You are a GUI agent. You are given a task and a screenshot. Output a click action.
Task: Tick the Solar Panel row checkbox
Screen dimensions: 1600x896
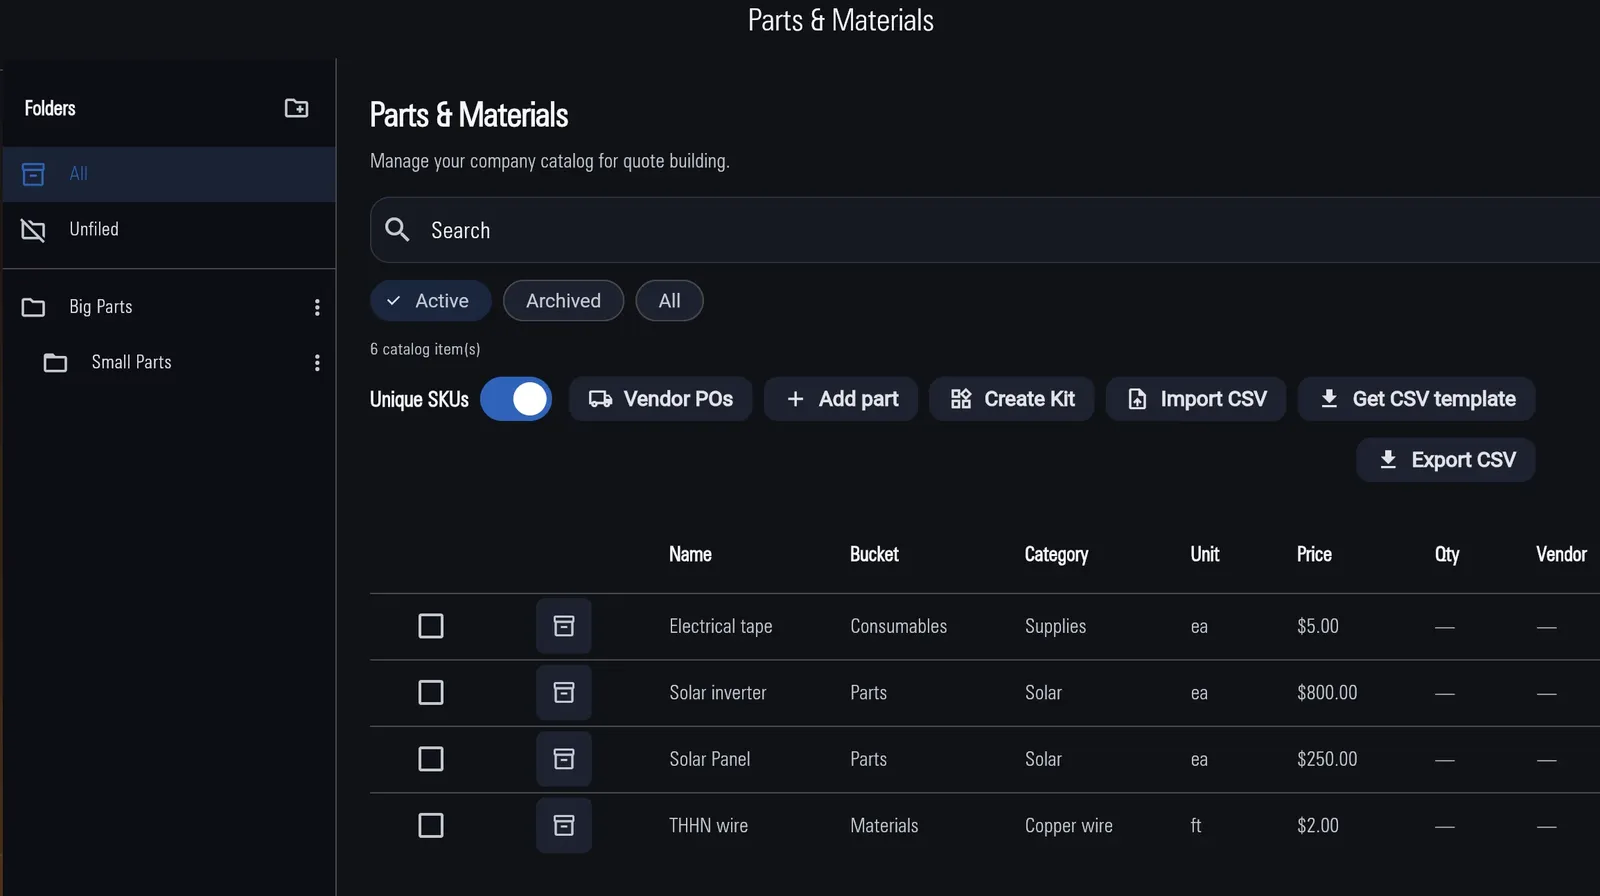[431, 759]
